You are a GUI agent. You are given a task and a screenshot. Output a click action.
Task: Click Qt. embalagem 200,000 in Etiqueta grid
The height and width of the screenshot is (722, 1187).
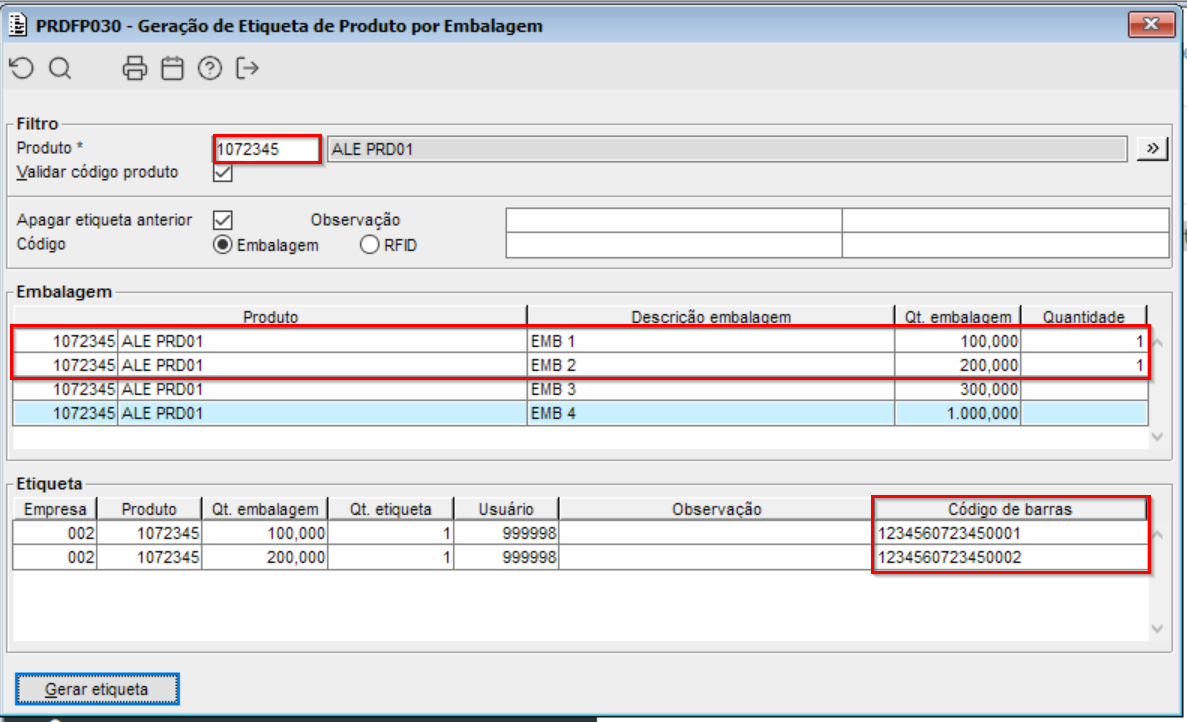(264, 558)
